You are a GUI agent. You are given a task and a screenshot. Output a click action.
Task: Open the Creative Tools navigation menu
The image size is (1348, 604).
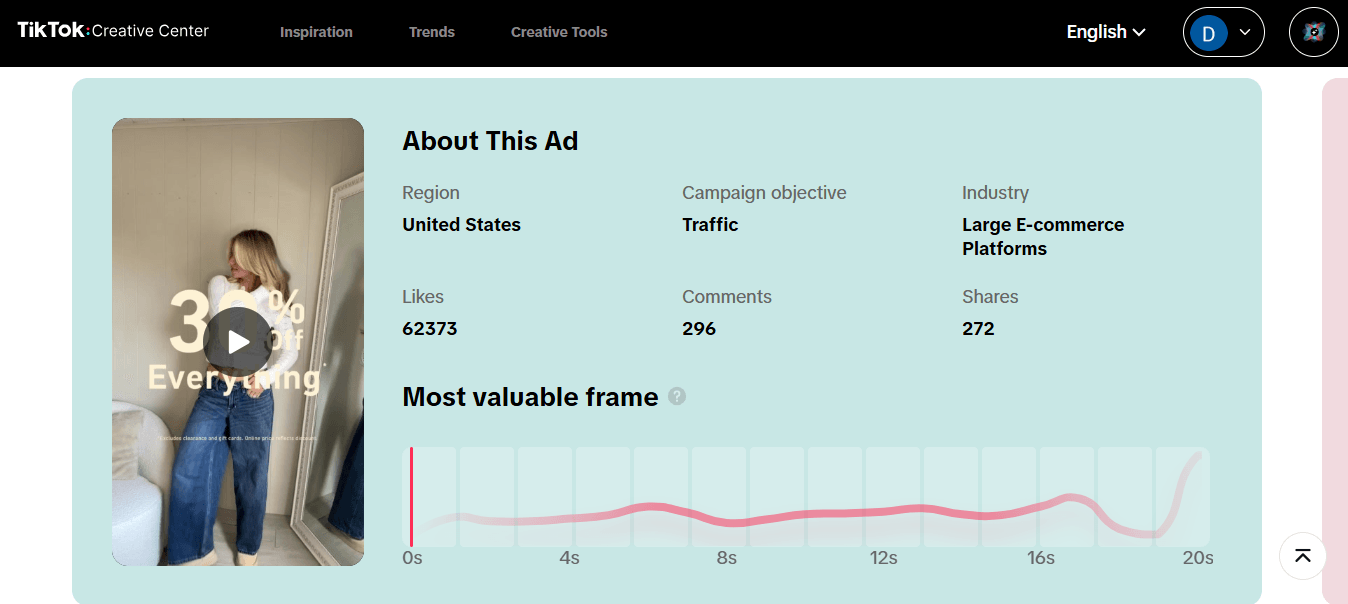click(x=559, y=32)
